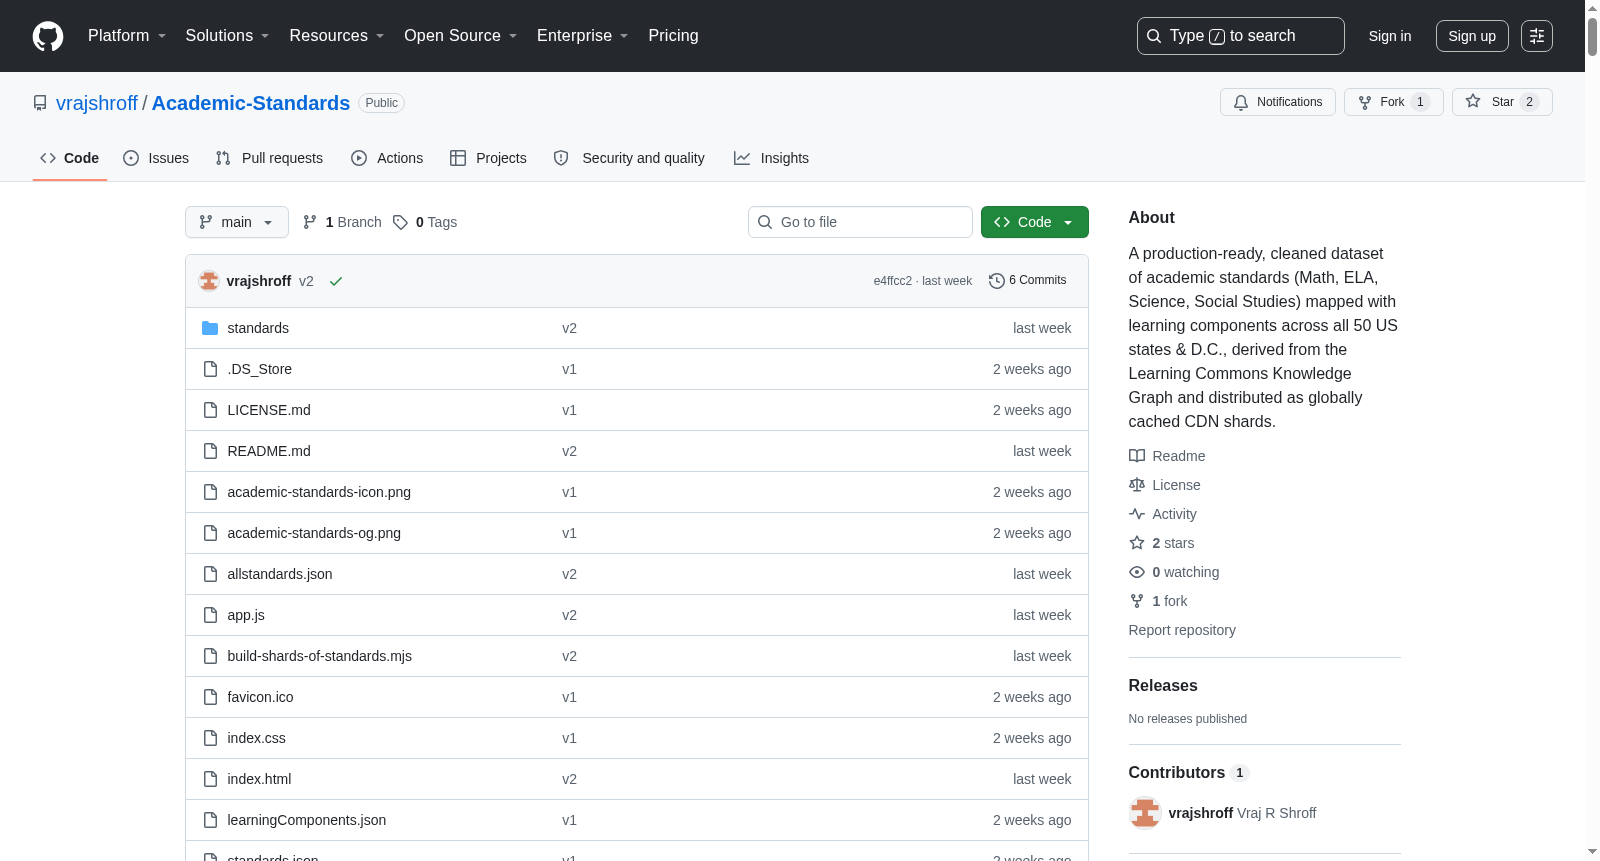Click the standards folder icon

(x=210, y=328)
